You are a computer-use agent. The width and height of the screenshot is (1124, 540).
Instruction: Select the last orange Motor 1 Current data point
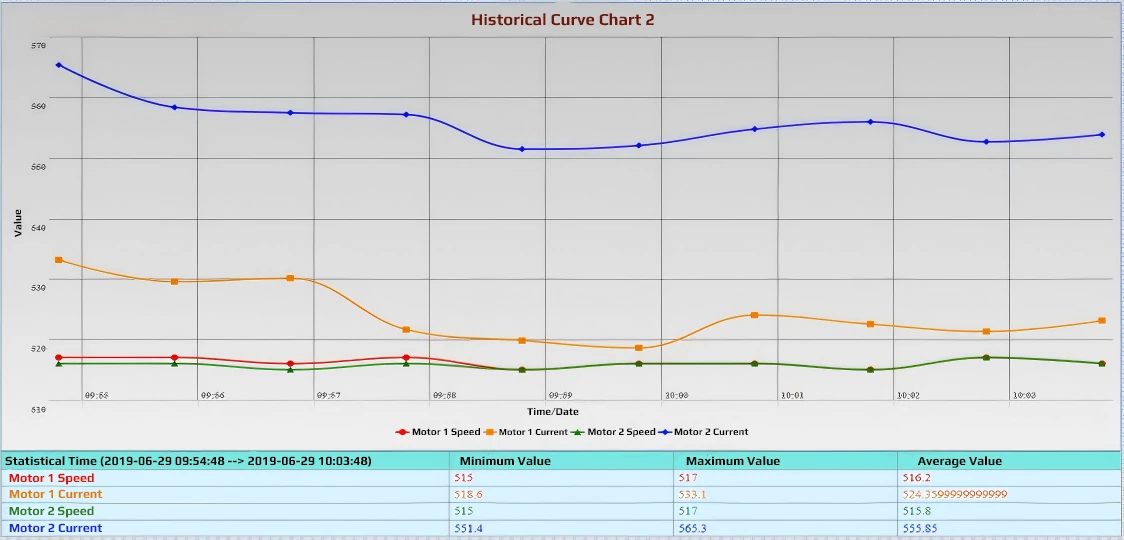click(1102, 321)
